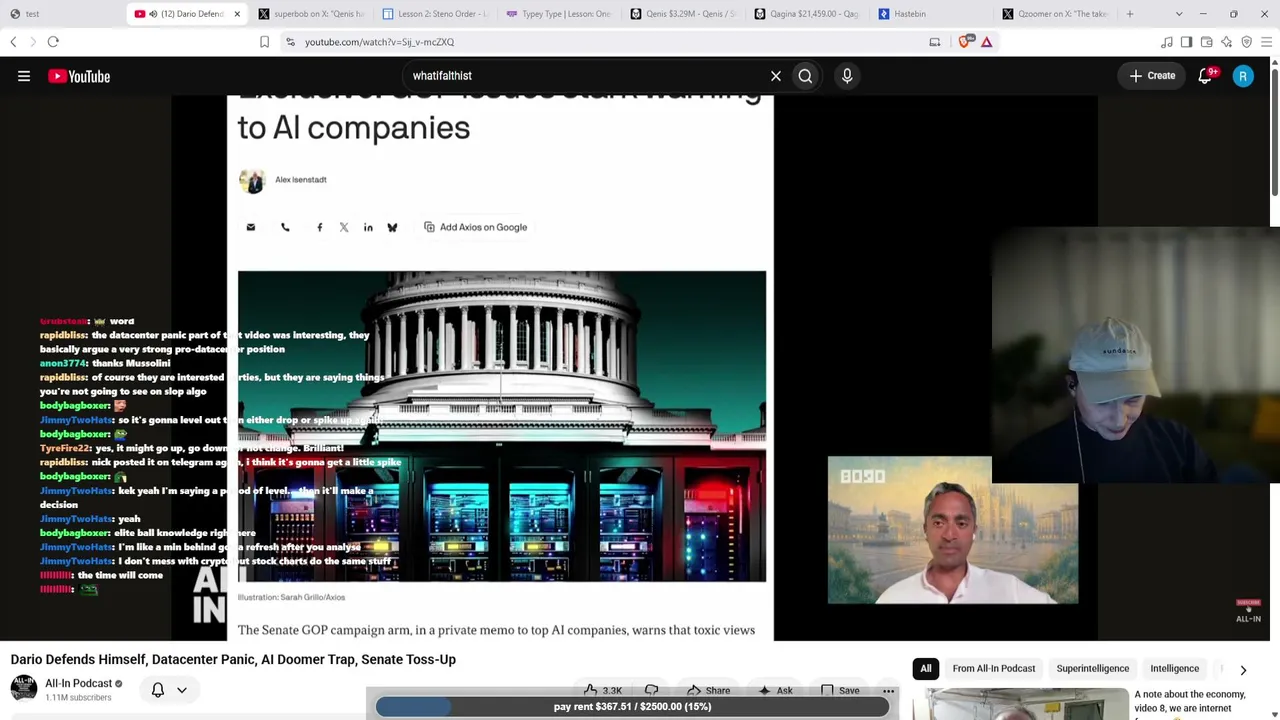Viewport: 1280px width, 720px height.
Task: Switch to the Qzoomer on X tab
Action: pos(1055,14)
